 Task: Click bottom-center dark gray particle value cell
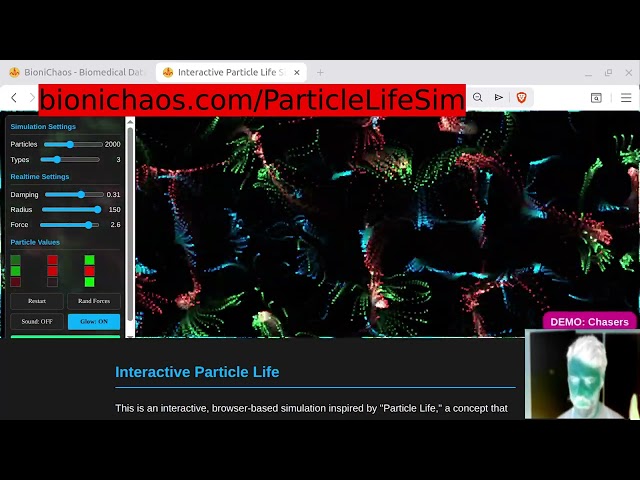click(52, 282)
